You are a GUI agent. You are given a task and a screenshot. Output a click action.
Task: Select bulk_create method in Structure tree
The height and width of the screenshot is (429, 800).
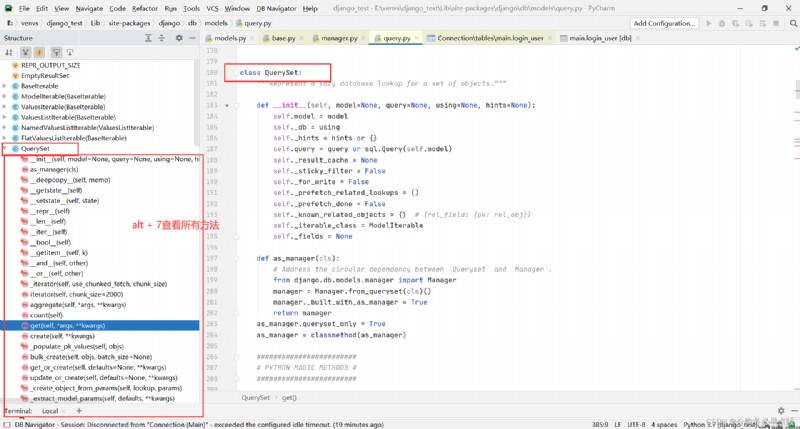(x=91, y=357)
